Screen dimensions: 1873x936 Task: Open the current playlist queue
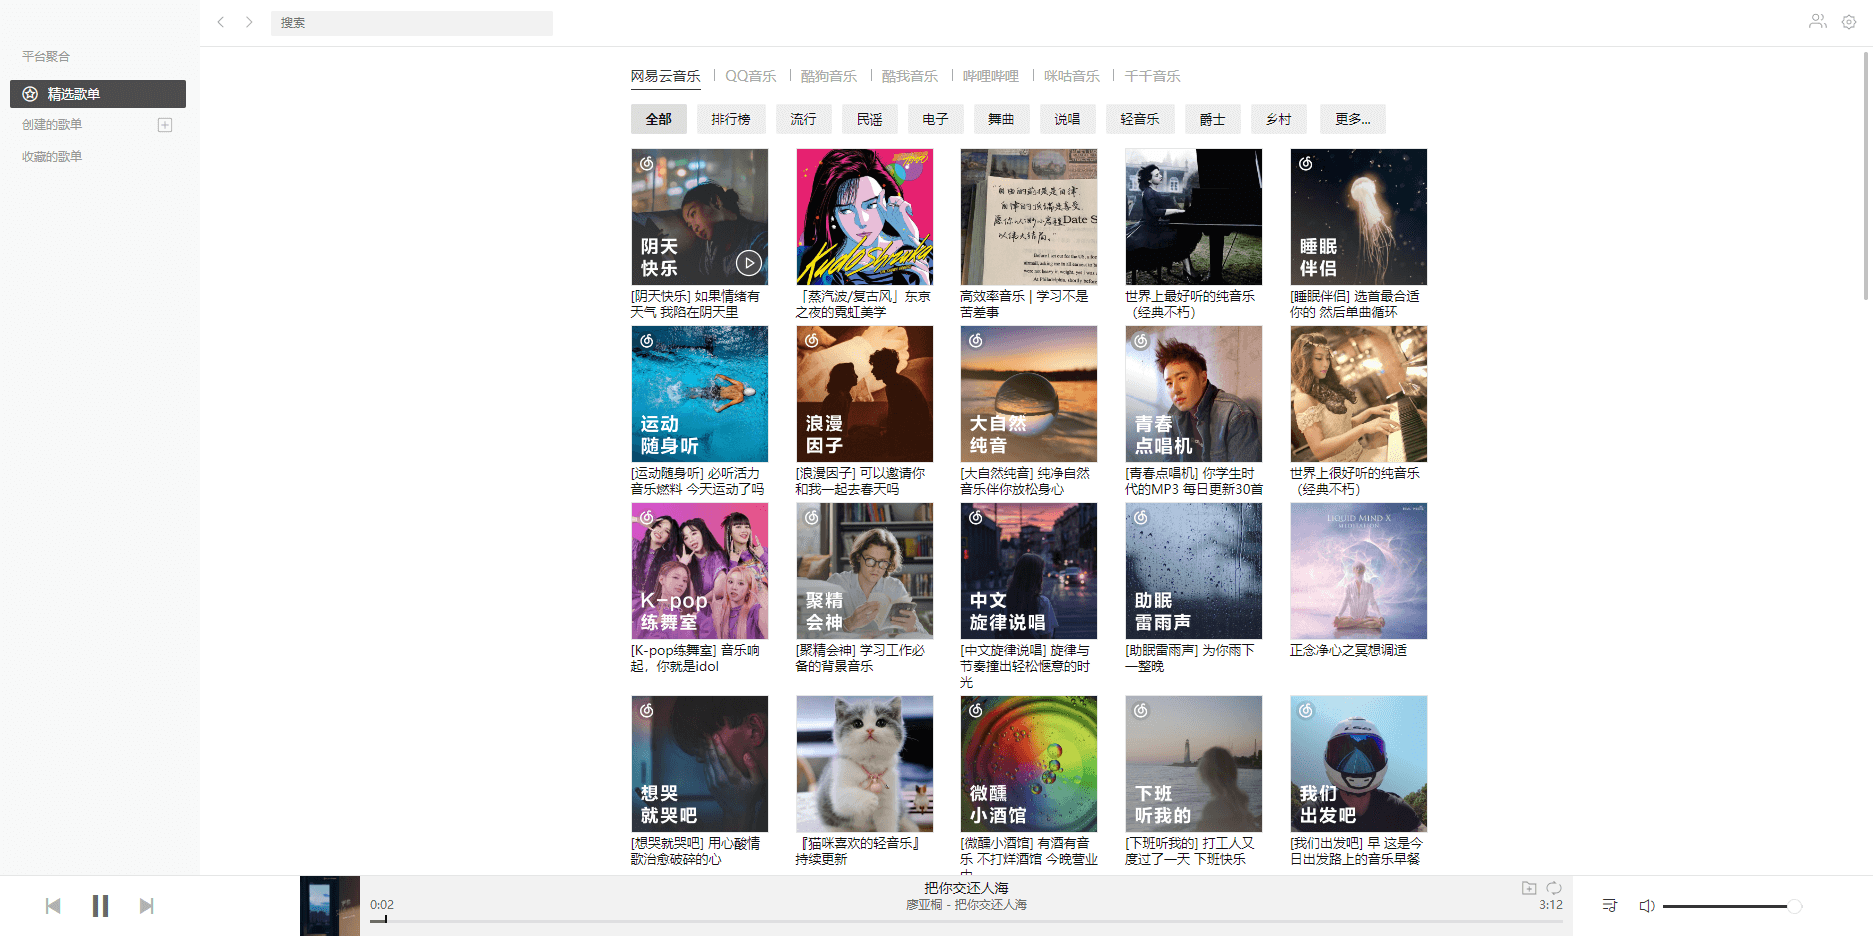tap(1609, 905)
